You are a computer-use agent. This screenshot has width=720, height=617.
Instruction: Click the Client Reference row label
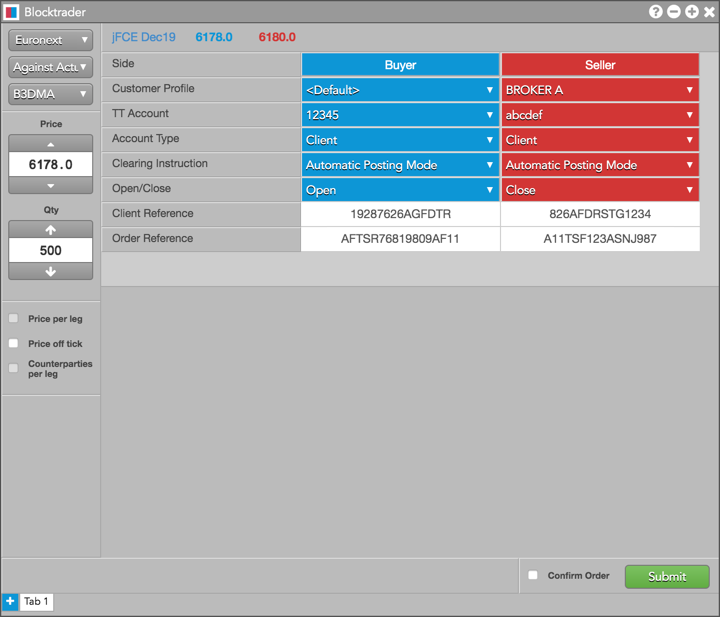(152, 213)
